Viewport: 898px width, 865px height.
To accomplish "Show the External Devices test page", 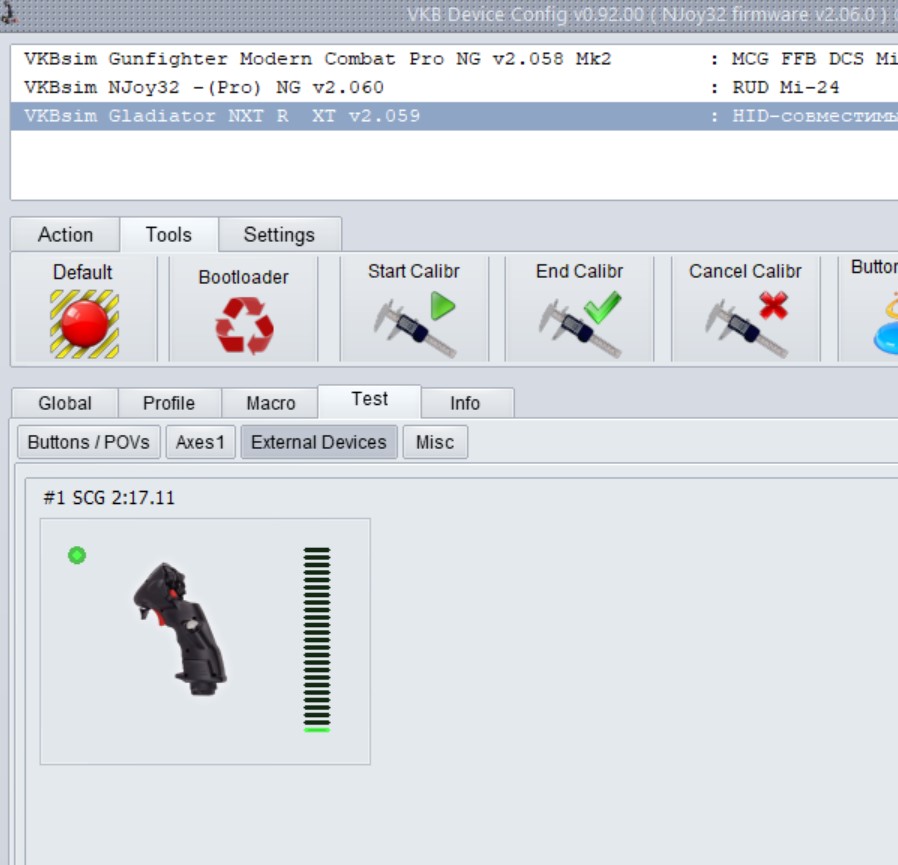I will (x=319, y=442).
